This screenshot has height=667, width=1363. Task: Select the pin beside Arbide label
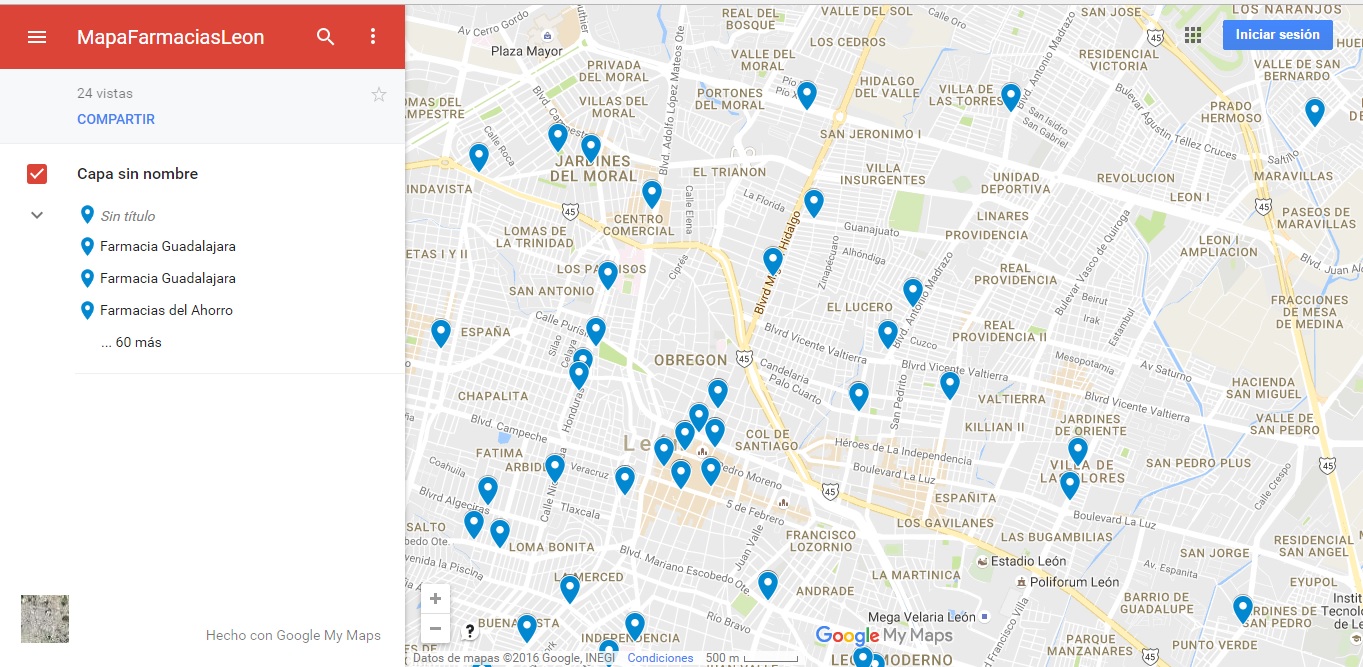(555, 468)
